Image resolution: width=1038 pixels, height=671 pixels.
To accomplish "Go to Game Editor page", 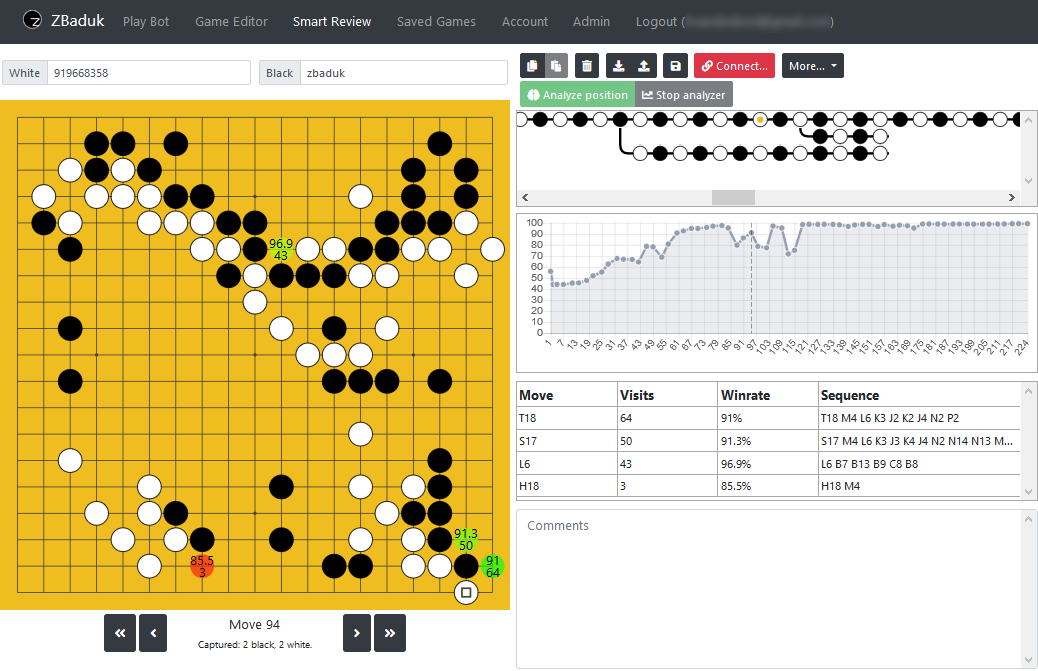I will tap(231, 21).
